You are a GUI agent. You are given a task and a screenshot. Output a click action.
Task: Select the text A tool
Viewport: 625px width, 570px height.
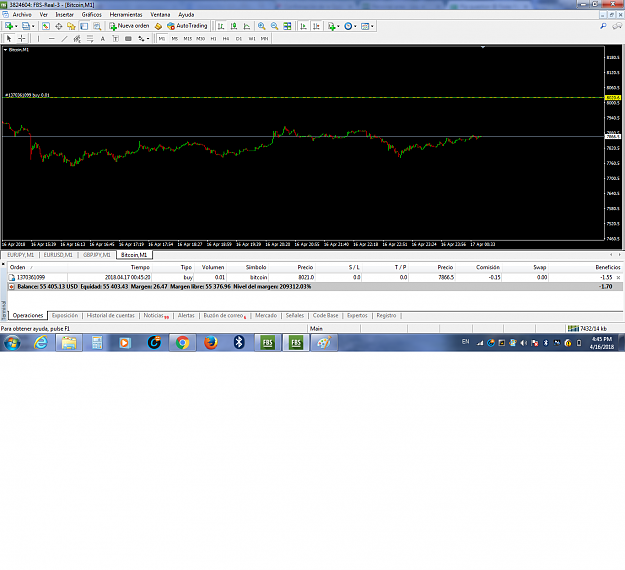(x=102, y=39)
